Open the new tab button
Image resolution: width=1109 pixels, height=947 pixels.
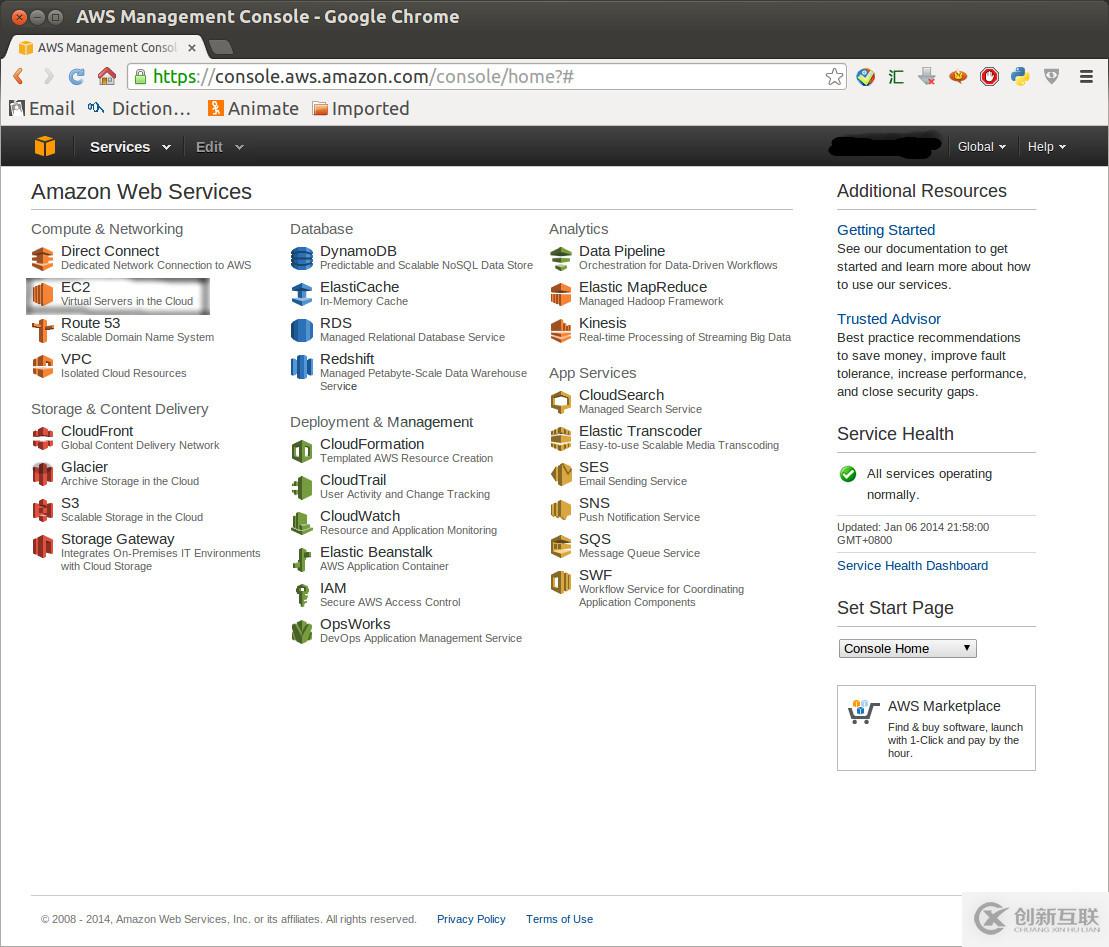tap(221, 47)
